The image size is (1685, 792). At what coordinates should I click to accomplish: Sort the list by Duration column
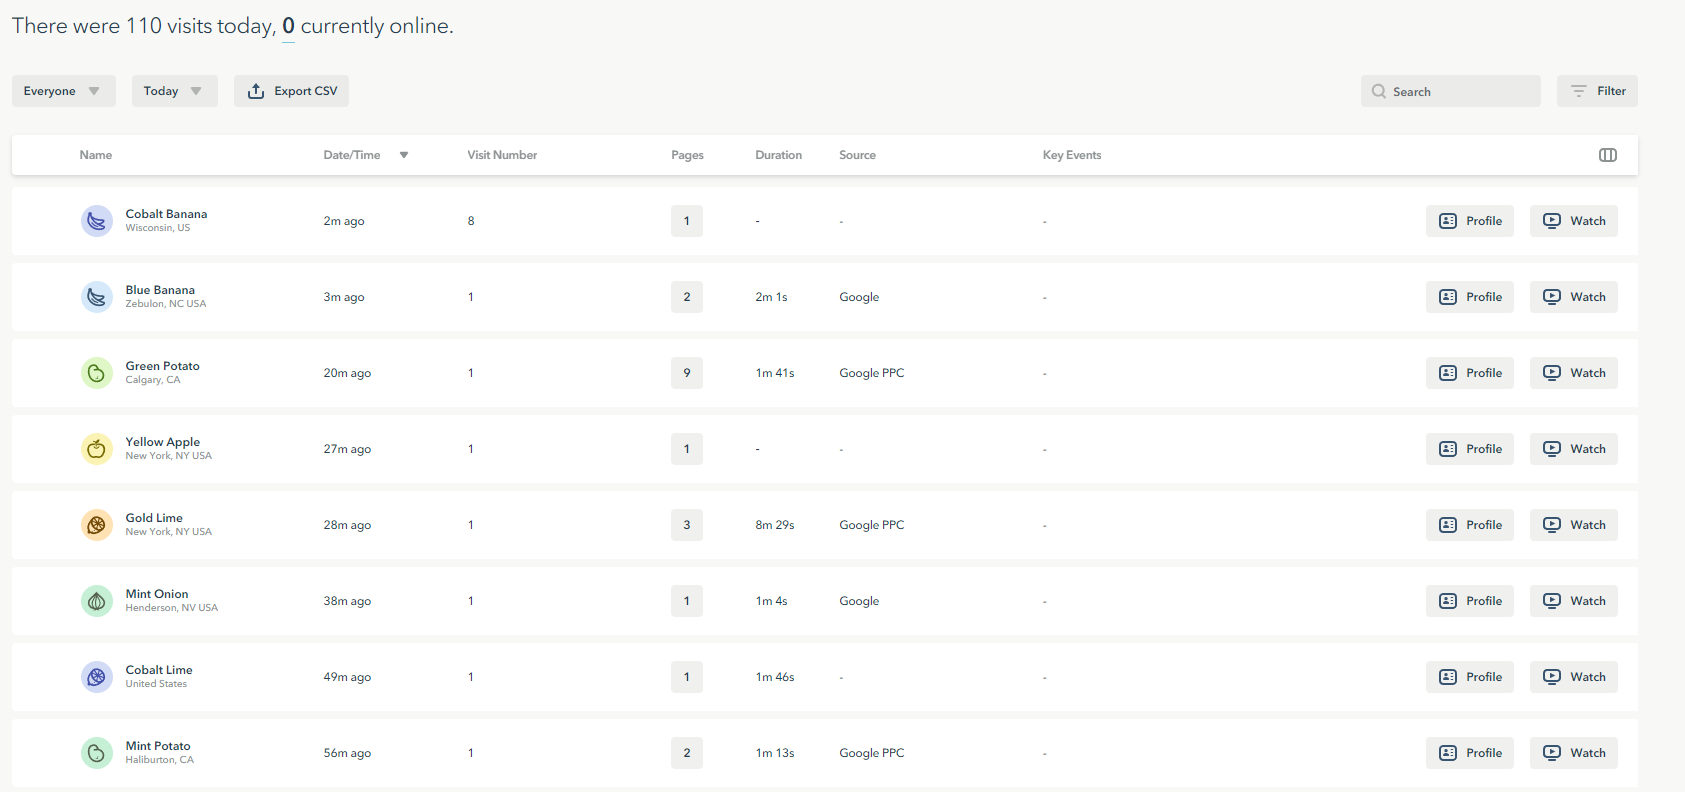pyautogui.click(x=778, y=155)
